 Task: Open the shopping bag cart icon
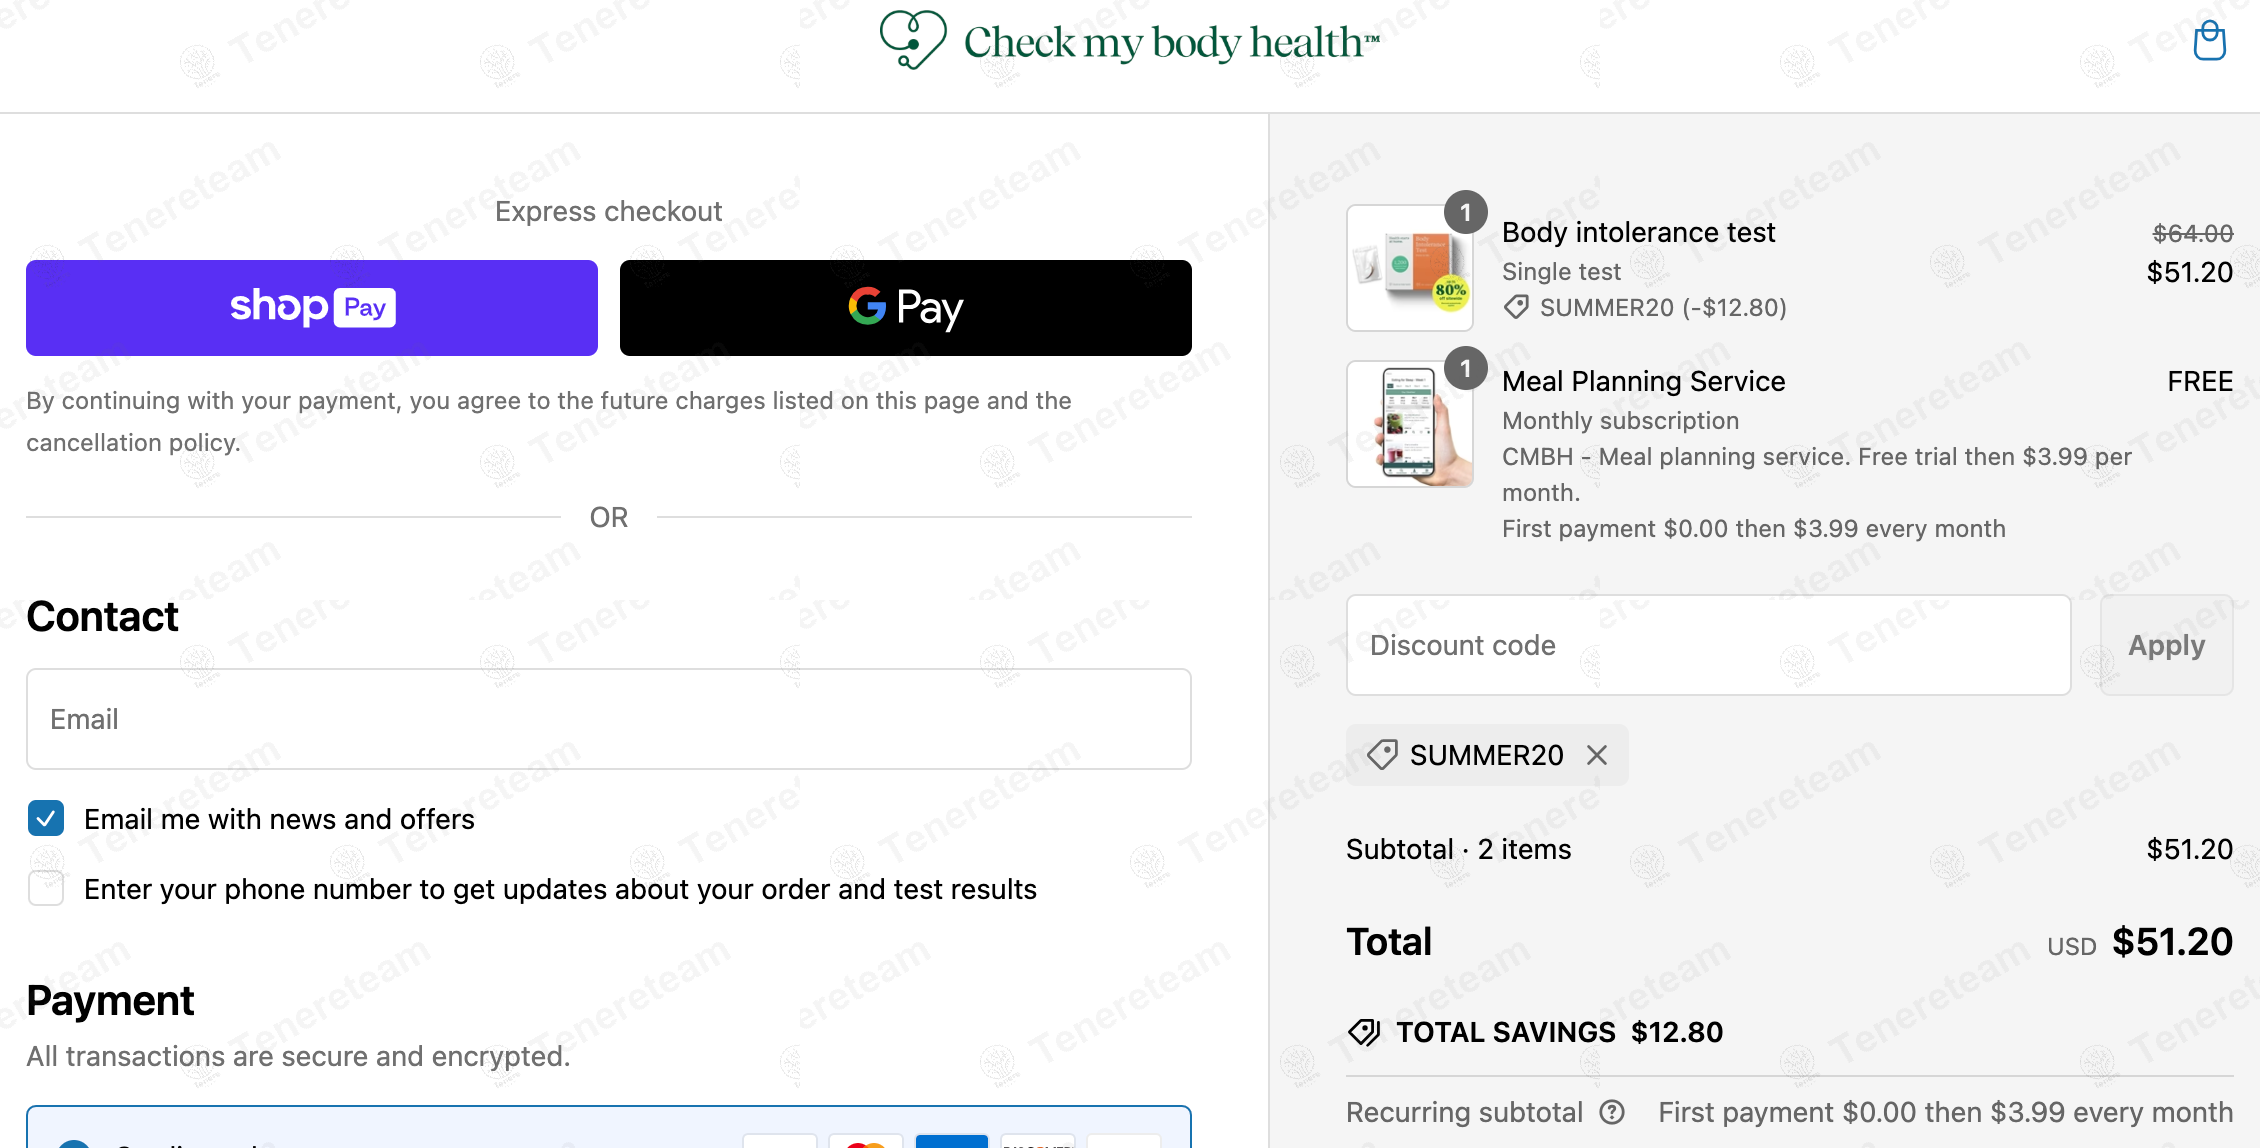(2209, 41)
